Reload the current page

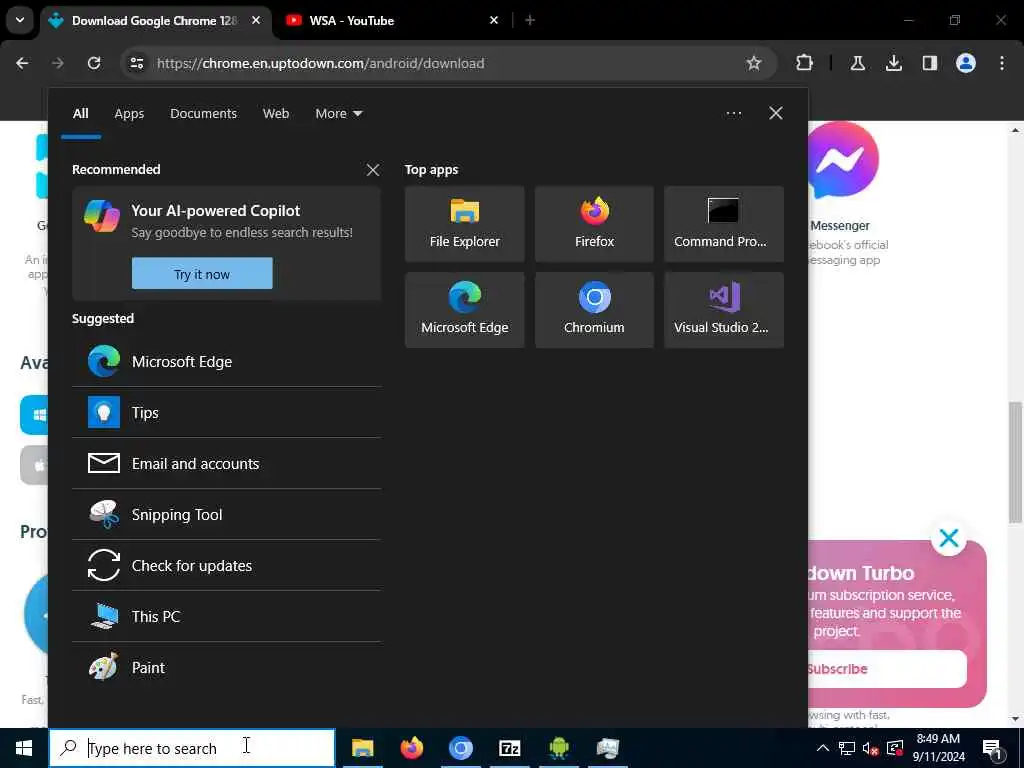[x=94, y=63]
